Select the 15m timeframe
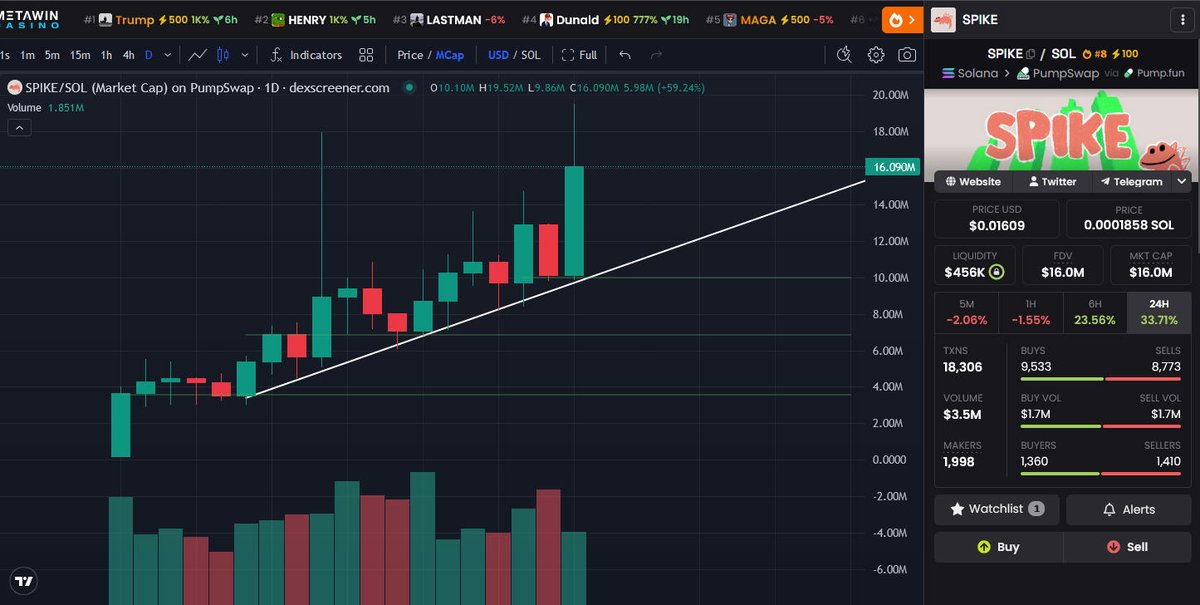The width and height of the screenshot is (1200, 605). pyautogui.click(x=80, y=55)
